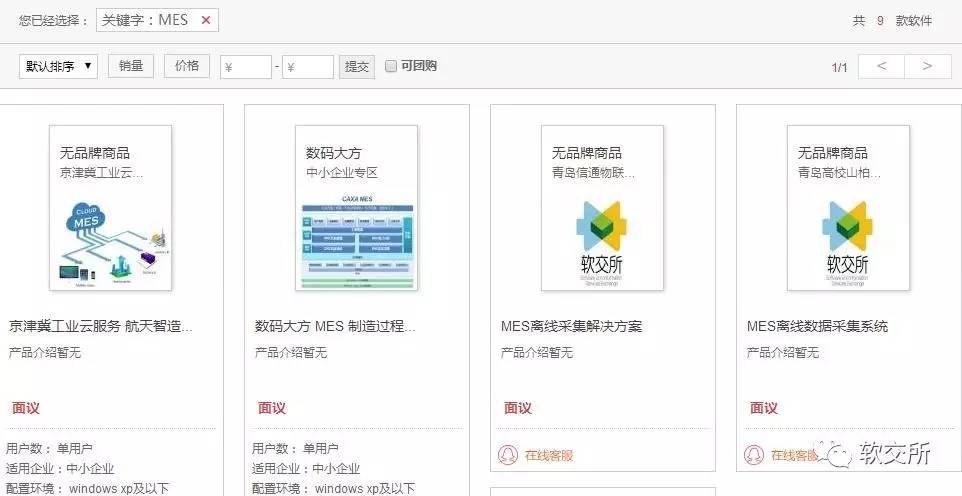The width and height of the screenshot is (962, 496).
Task: Click the 1/1 page indicator
Action: [x=839, y=68]
